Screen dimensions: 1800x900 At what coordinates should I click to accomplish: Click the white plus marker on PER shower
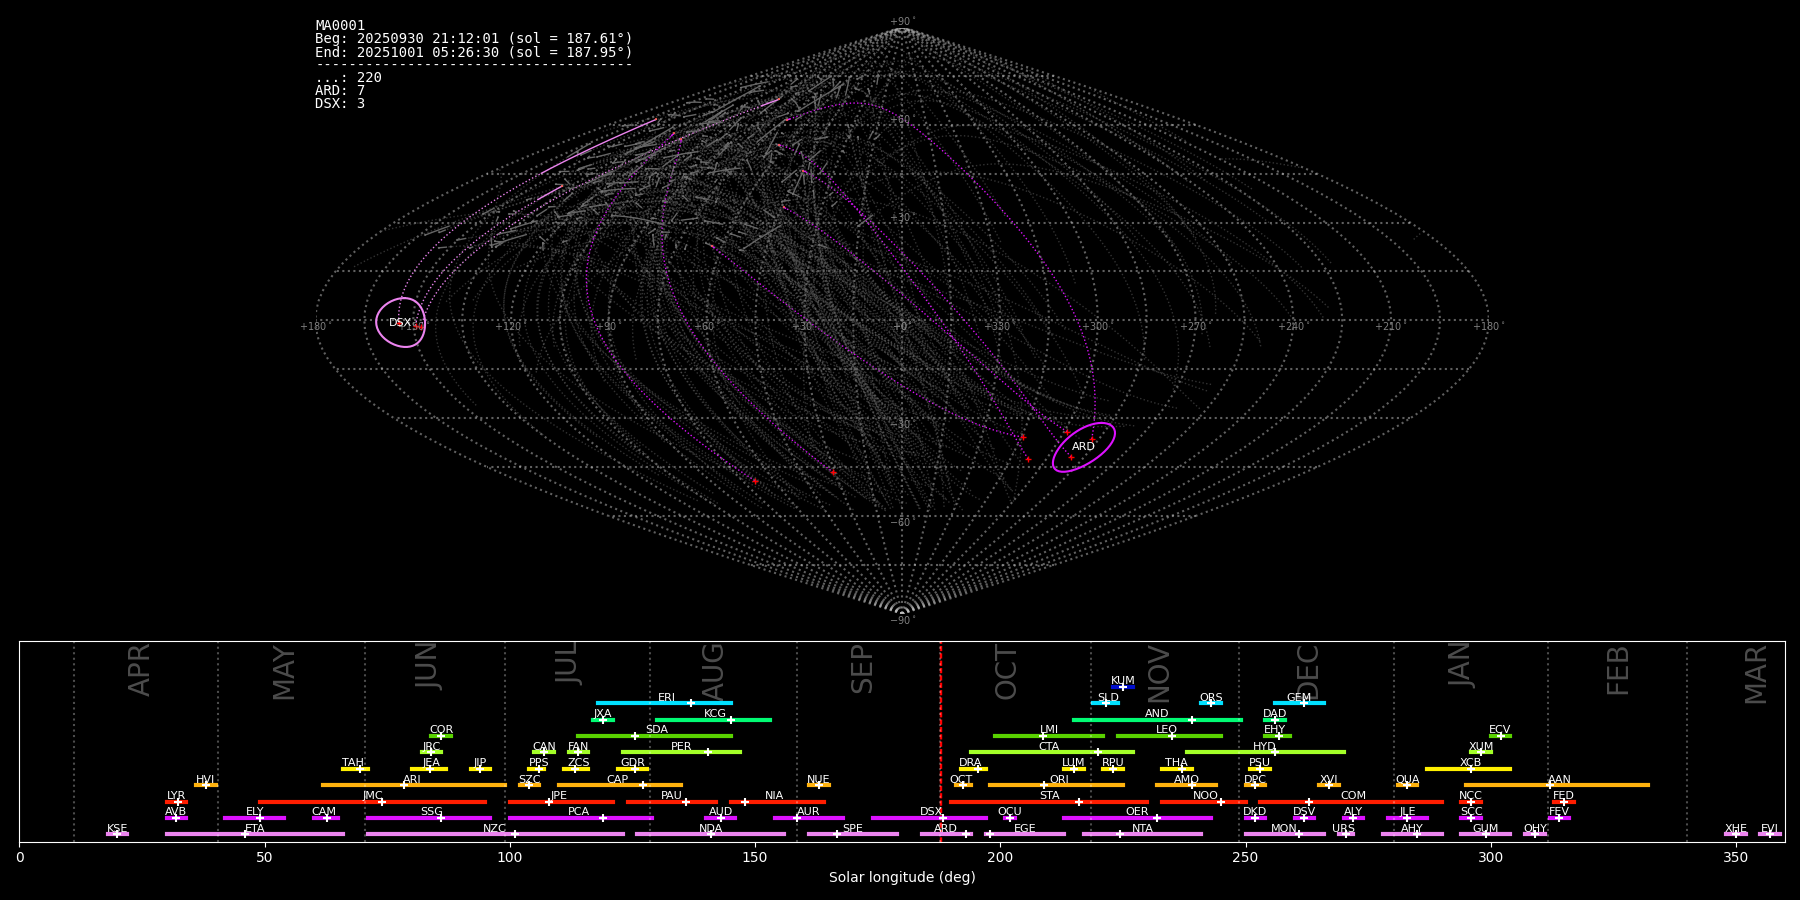708,752
